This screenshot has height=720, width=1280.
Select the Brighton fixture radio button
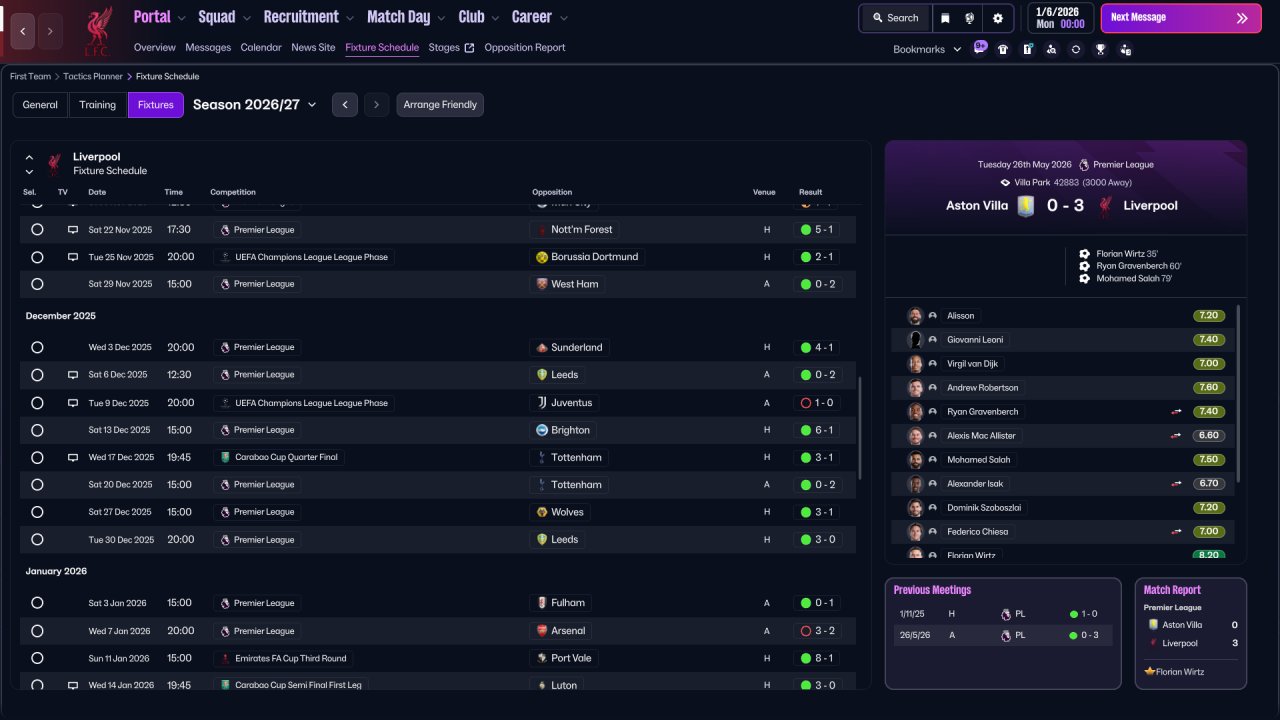(37, 430)
